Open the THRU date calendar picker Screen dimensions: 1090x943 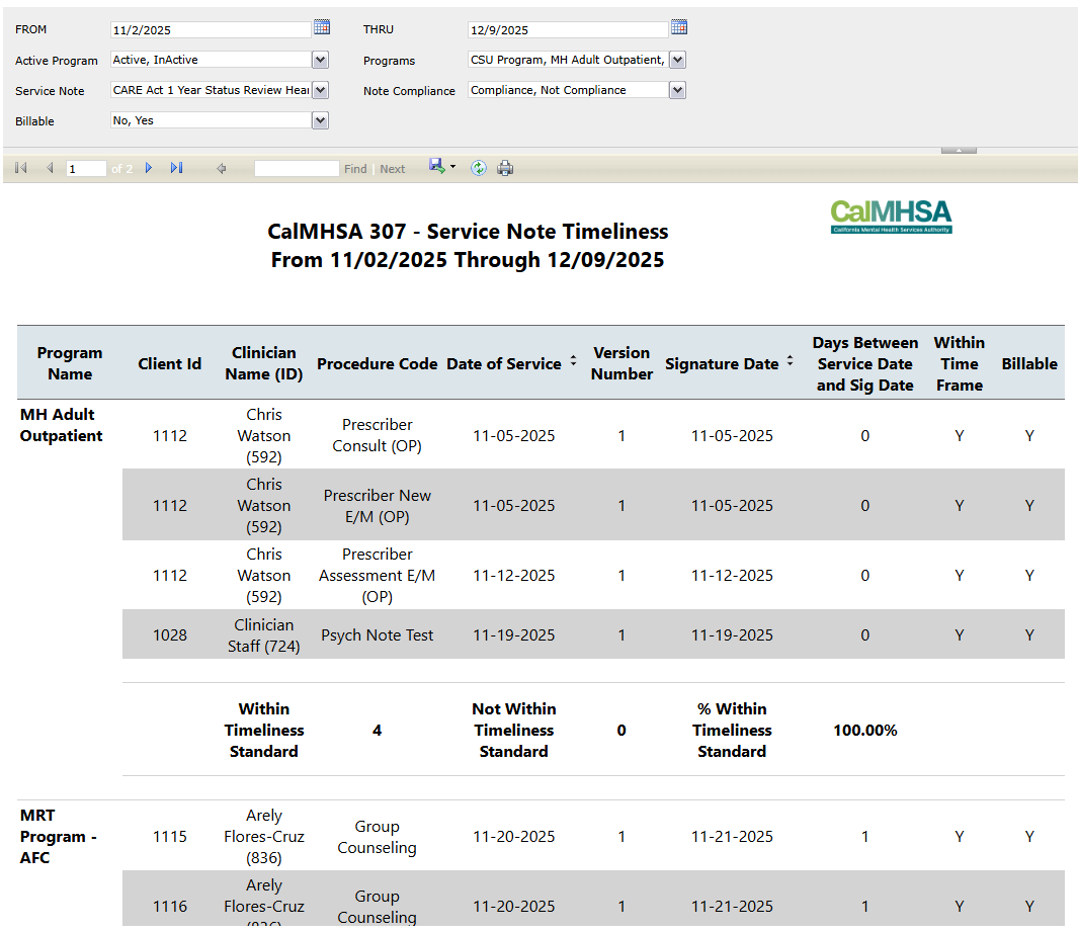tap(679, 27)
